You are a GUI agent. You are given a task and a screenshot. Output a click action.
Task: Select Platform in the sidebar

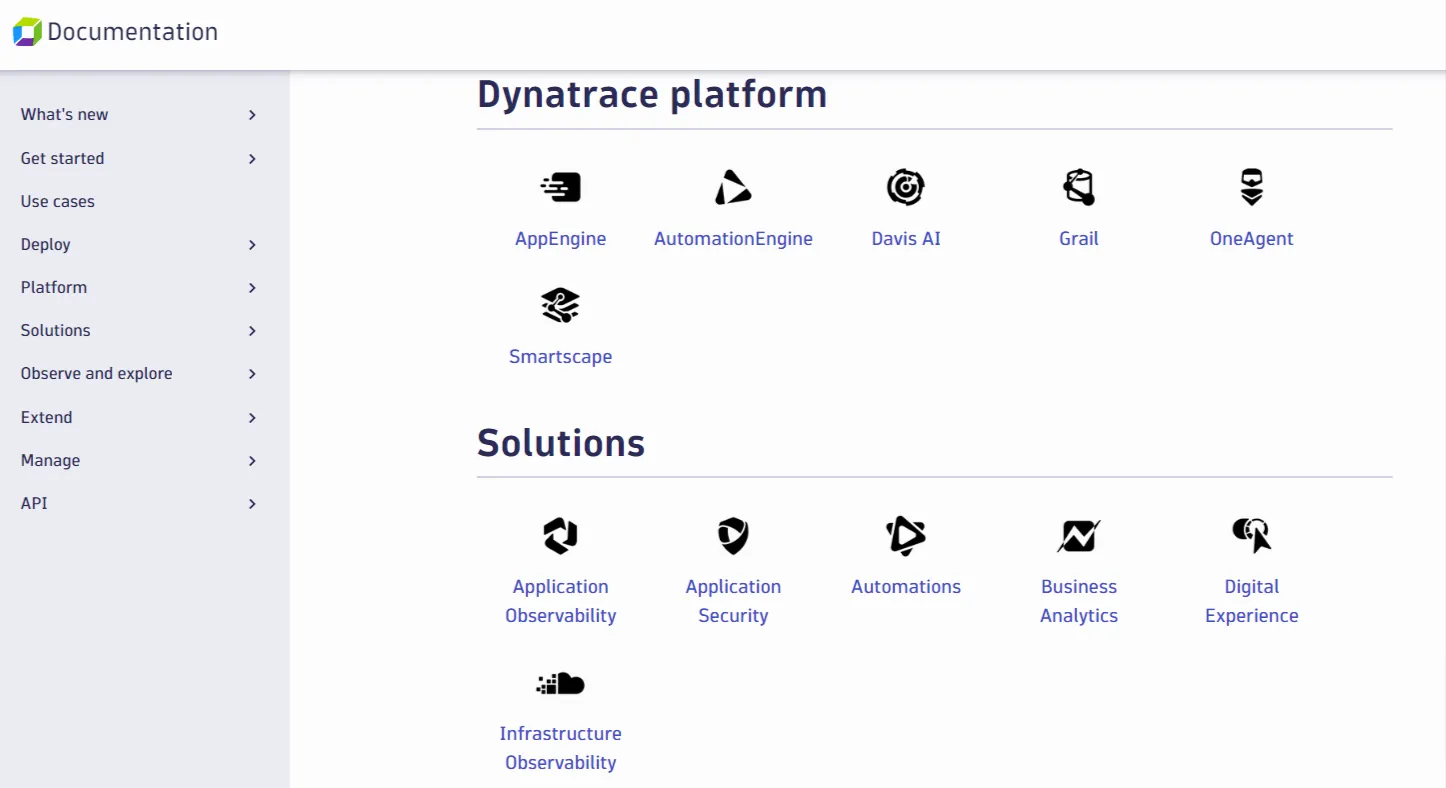pyautogui.click(x=54, y=287)
